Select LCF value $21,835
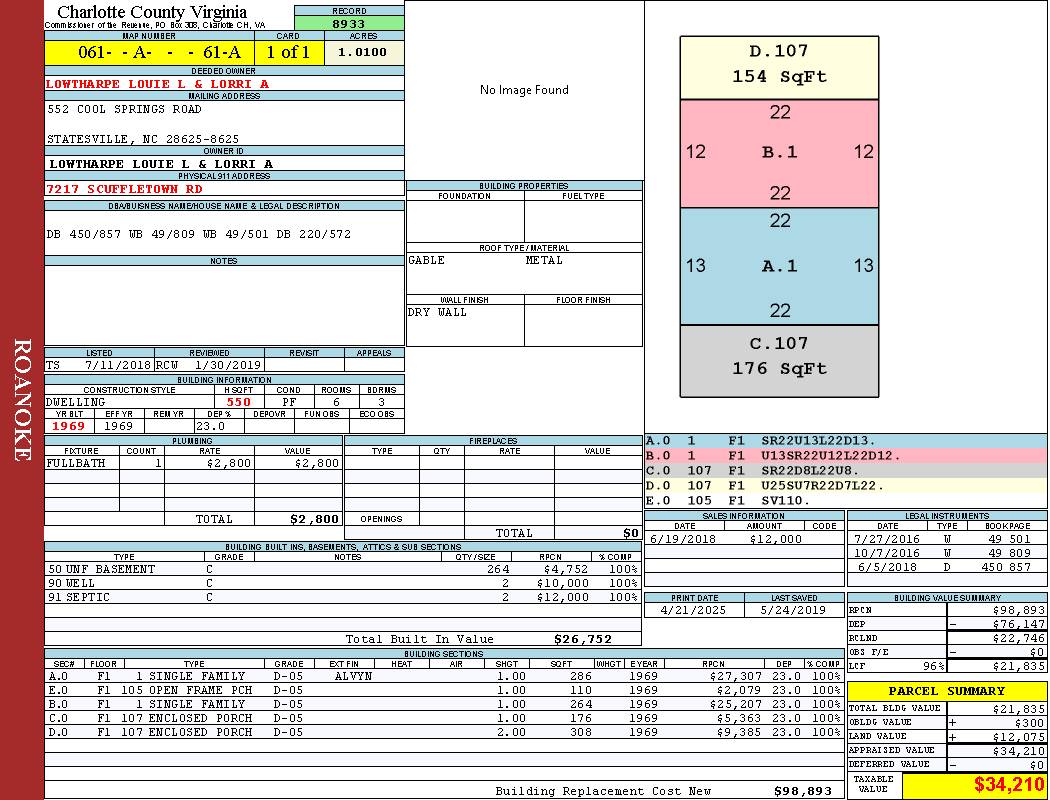The height and width of the screenshot is (800, 1050). coord(1019,667)
